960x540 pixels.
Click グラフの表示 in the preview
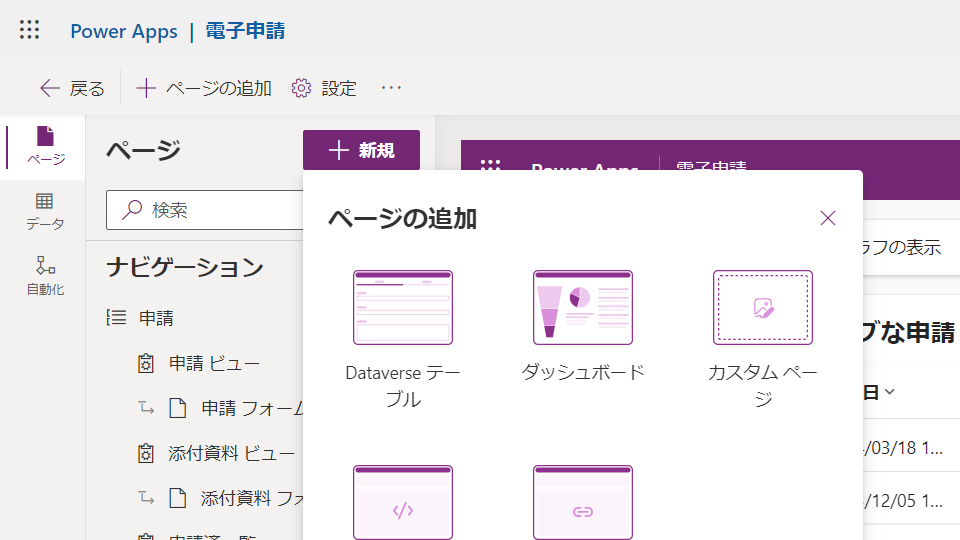[901, 247]
